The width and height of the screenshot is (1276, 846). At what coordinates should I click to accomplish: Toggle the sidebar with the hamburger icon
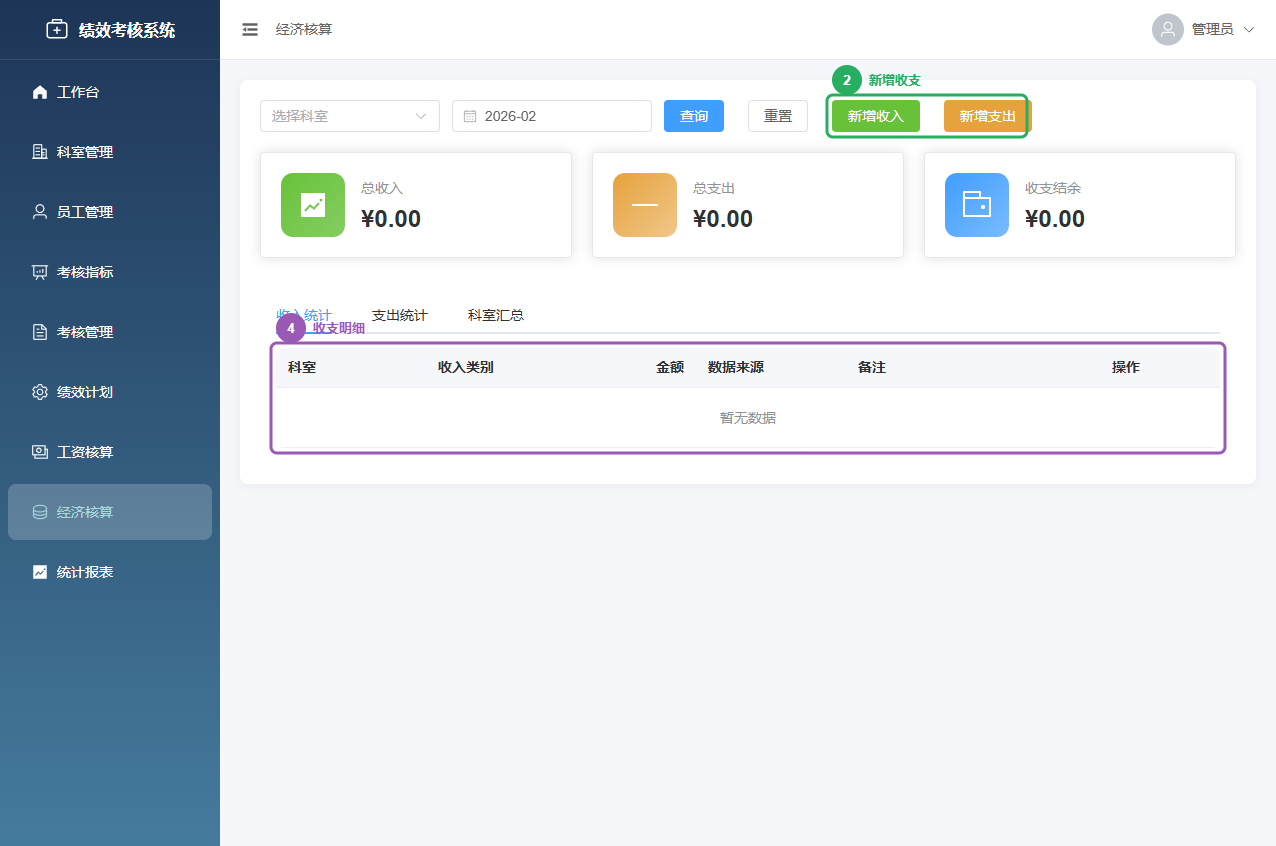[249, 29]
